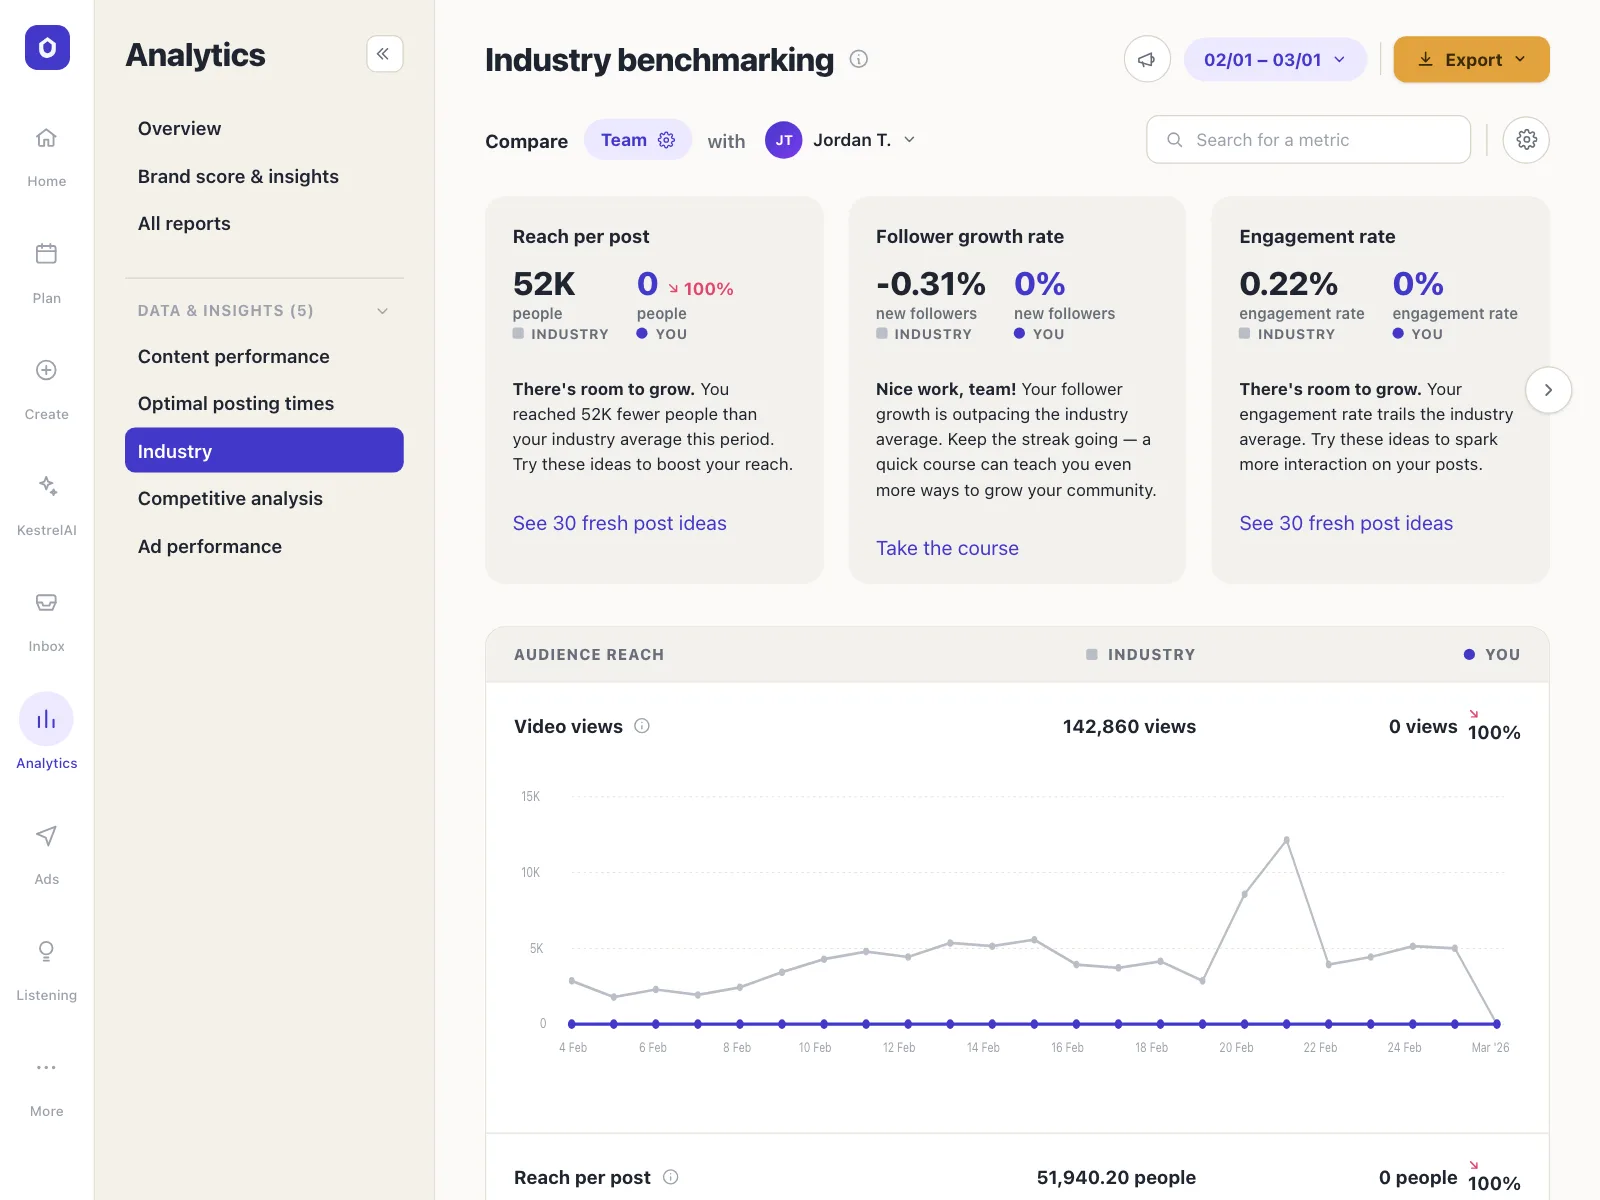The width and height of the screenshot is (1600, 1200).
Task: Open the Inbox section
Action: (x=47, y=620)
